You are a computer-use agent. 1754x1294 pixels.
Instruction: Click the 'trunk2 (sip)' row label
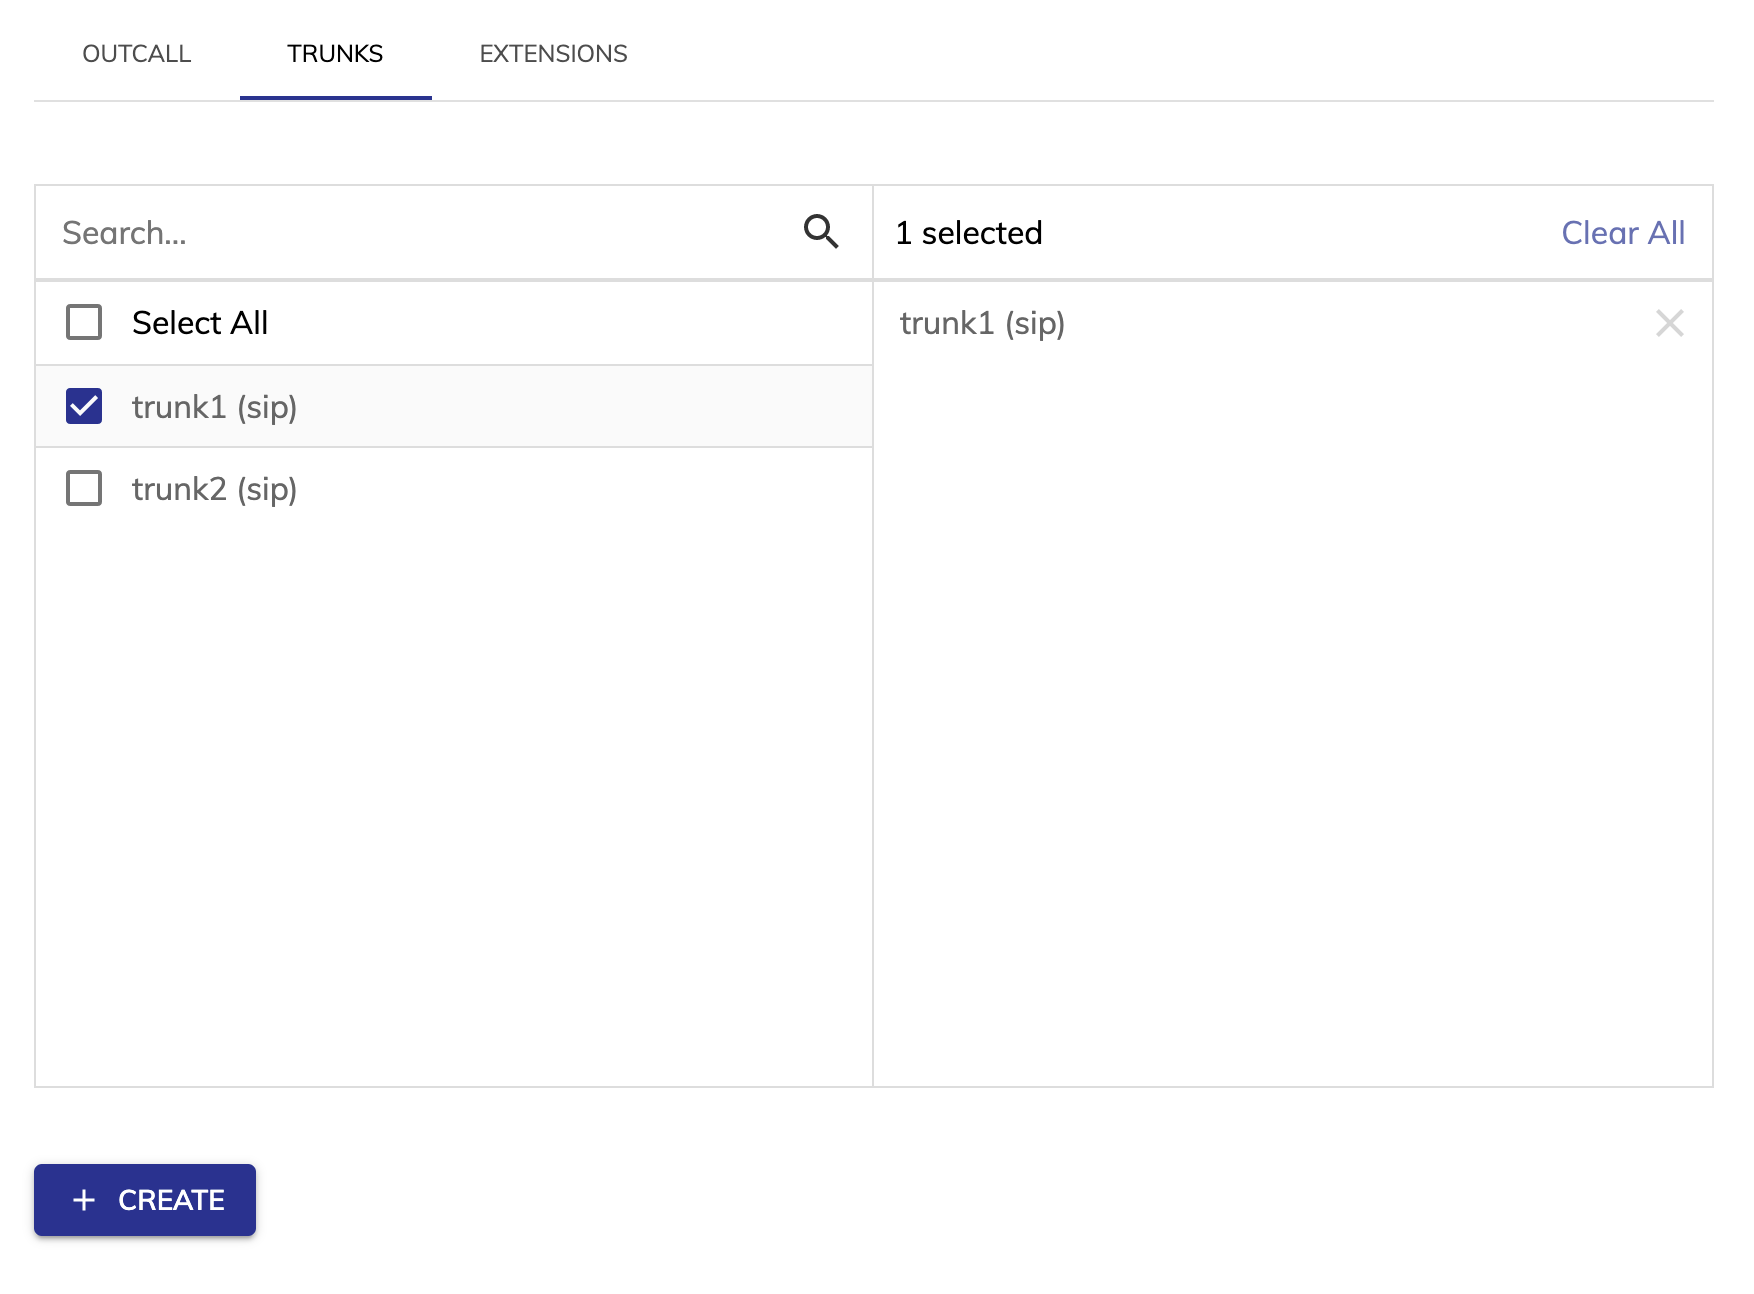[214, 489]
